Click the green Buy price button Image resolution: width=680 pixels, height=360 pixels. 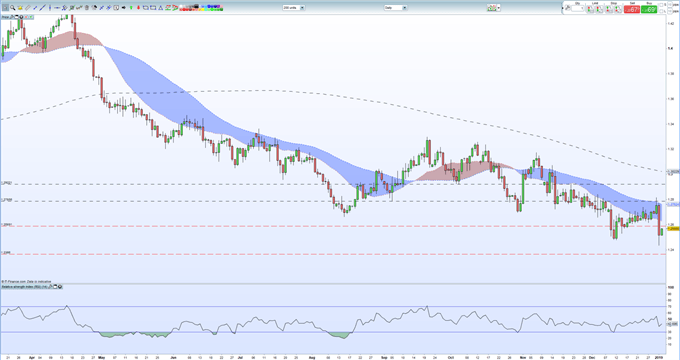[x=649, y=9]
